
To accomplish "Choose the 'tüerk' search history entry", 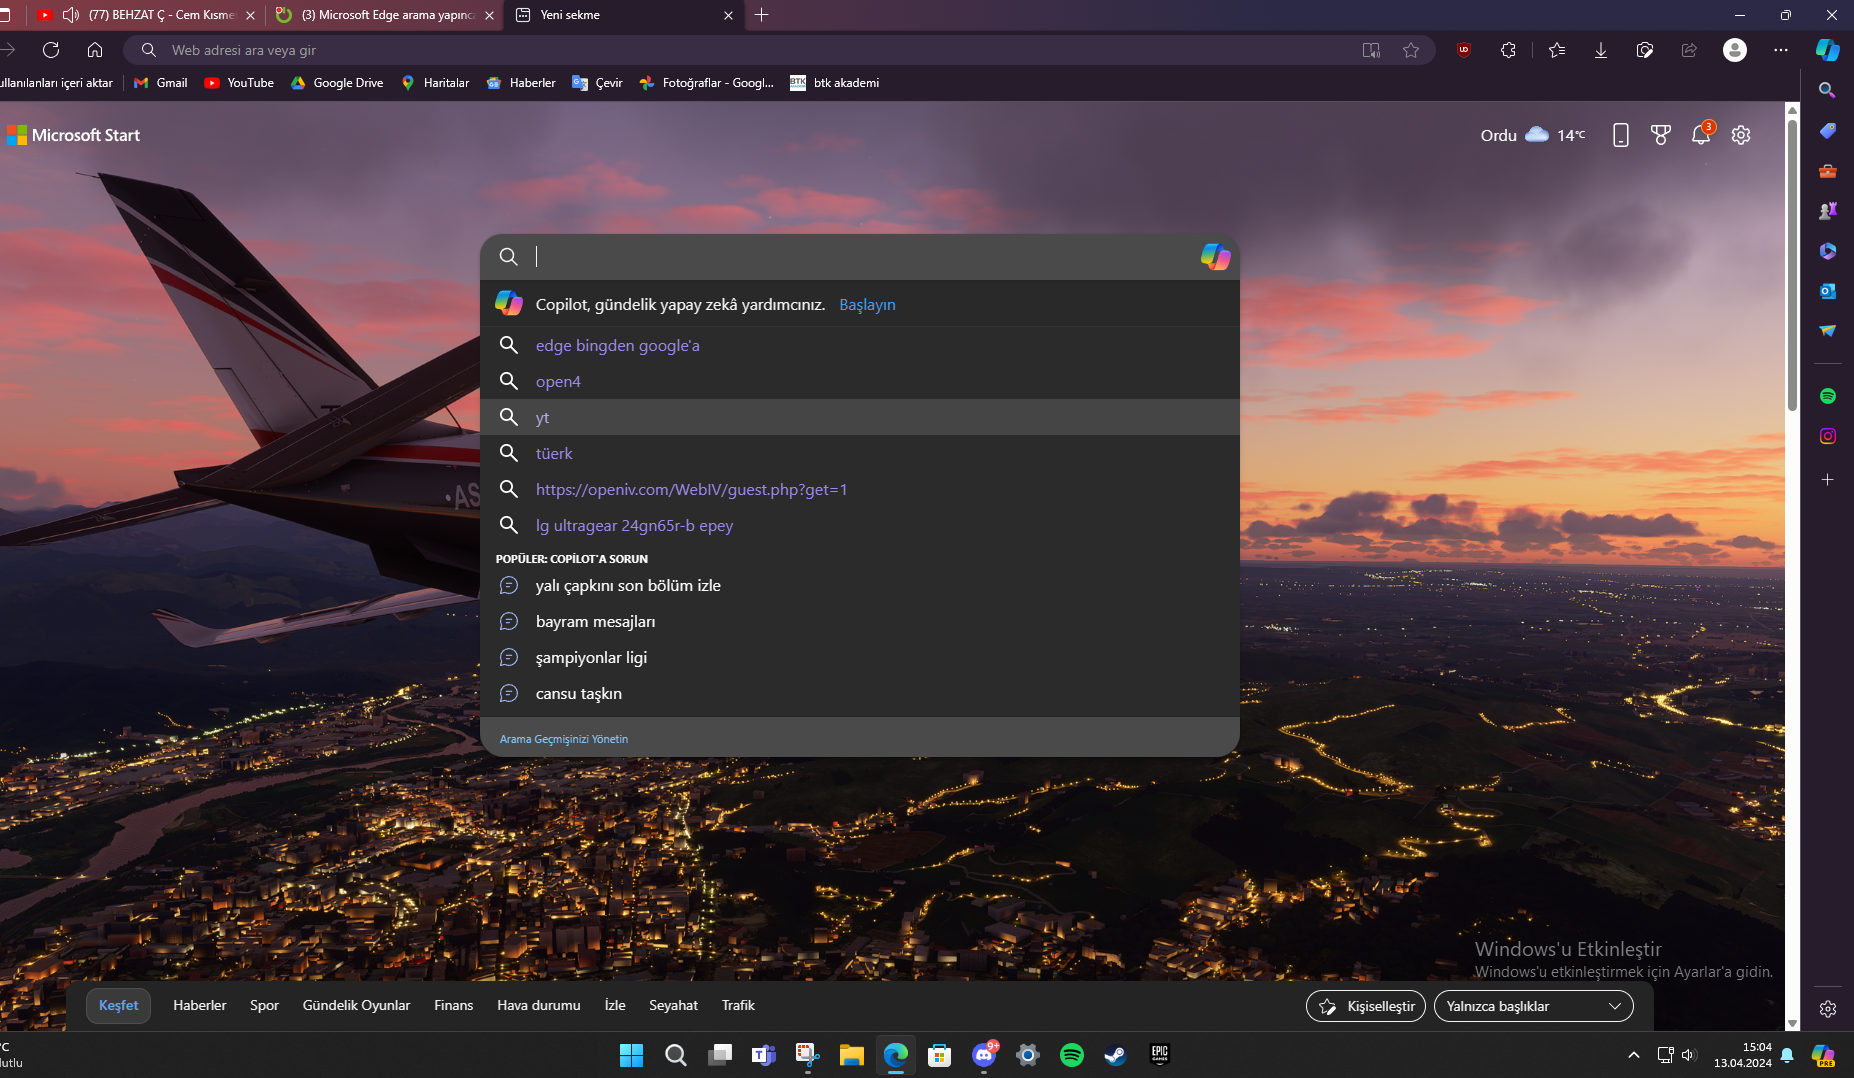I will (860, 453).
